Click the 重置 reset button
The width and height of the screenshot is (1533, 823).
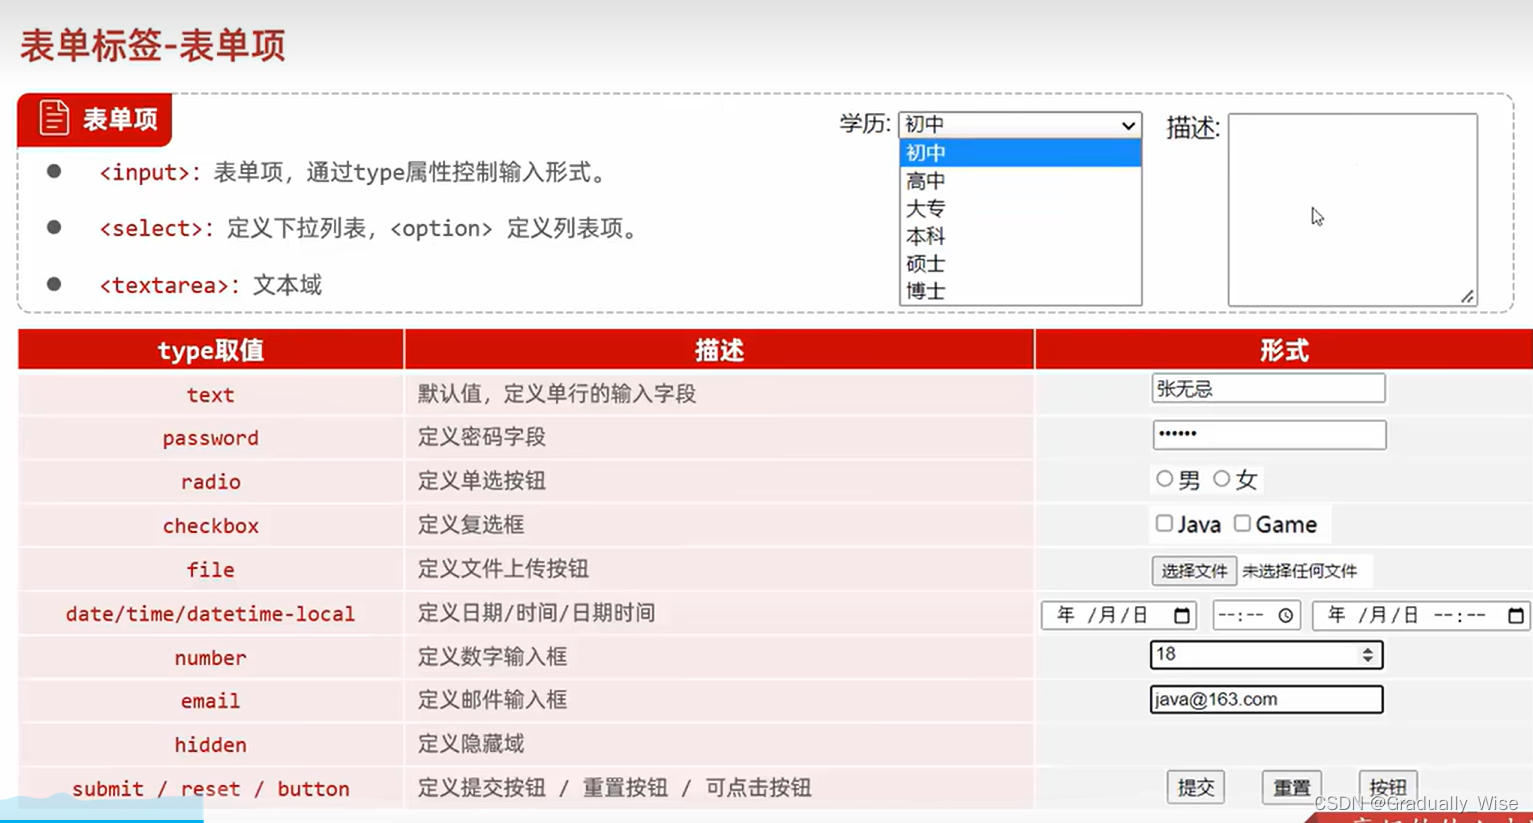[1292, 788]
